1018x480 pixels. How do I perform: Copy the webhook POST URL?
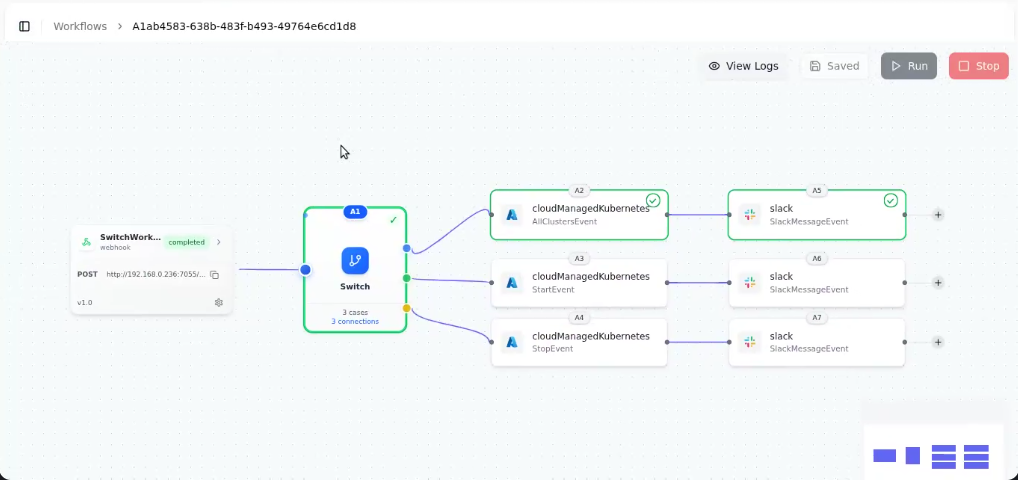tap(214, 274)
